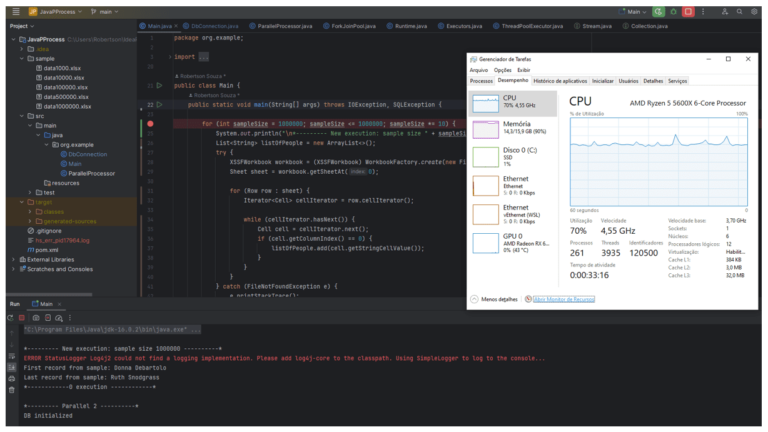Toggle the red breakpoint on the for loop line
This screenshot has width=768, height=432.
coord(150,123)
